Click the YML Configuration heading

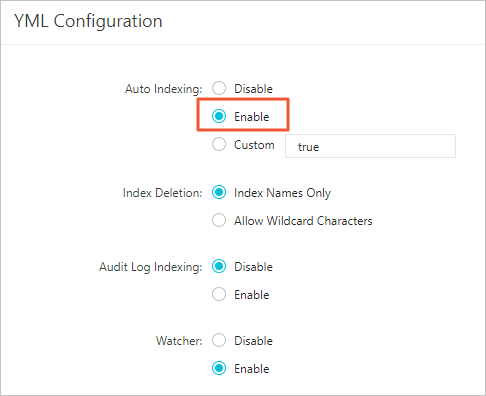click(88, 21)
